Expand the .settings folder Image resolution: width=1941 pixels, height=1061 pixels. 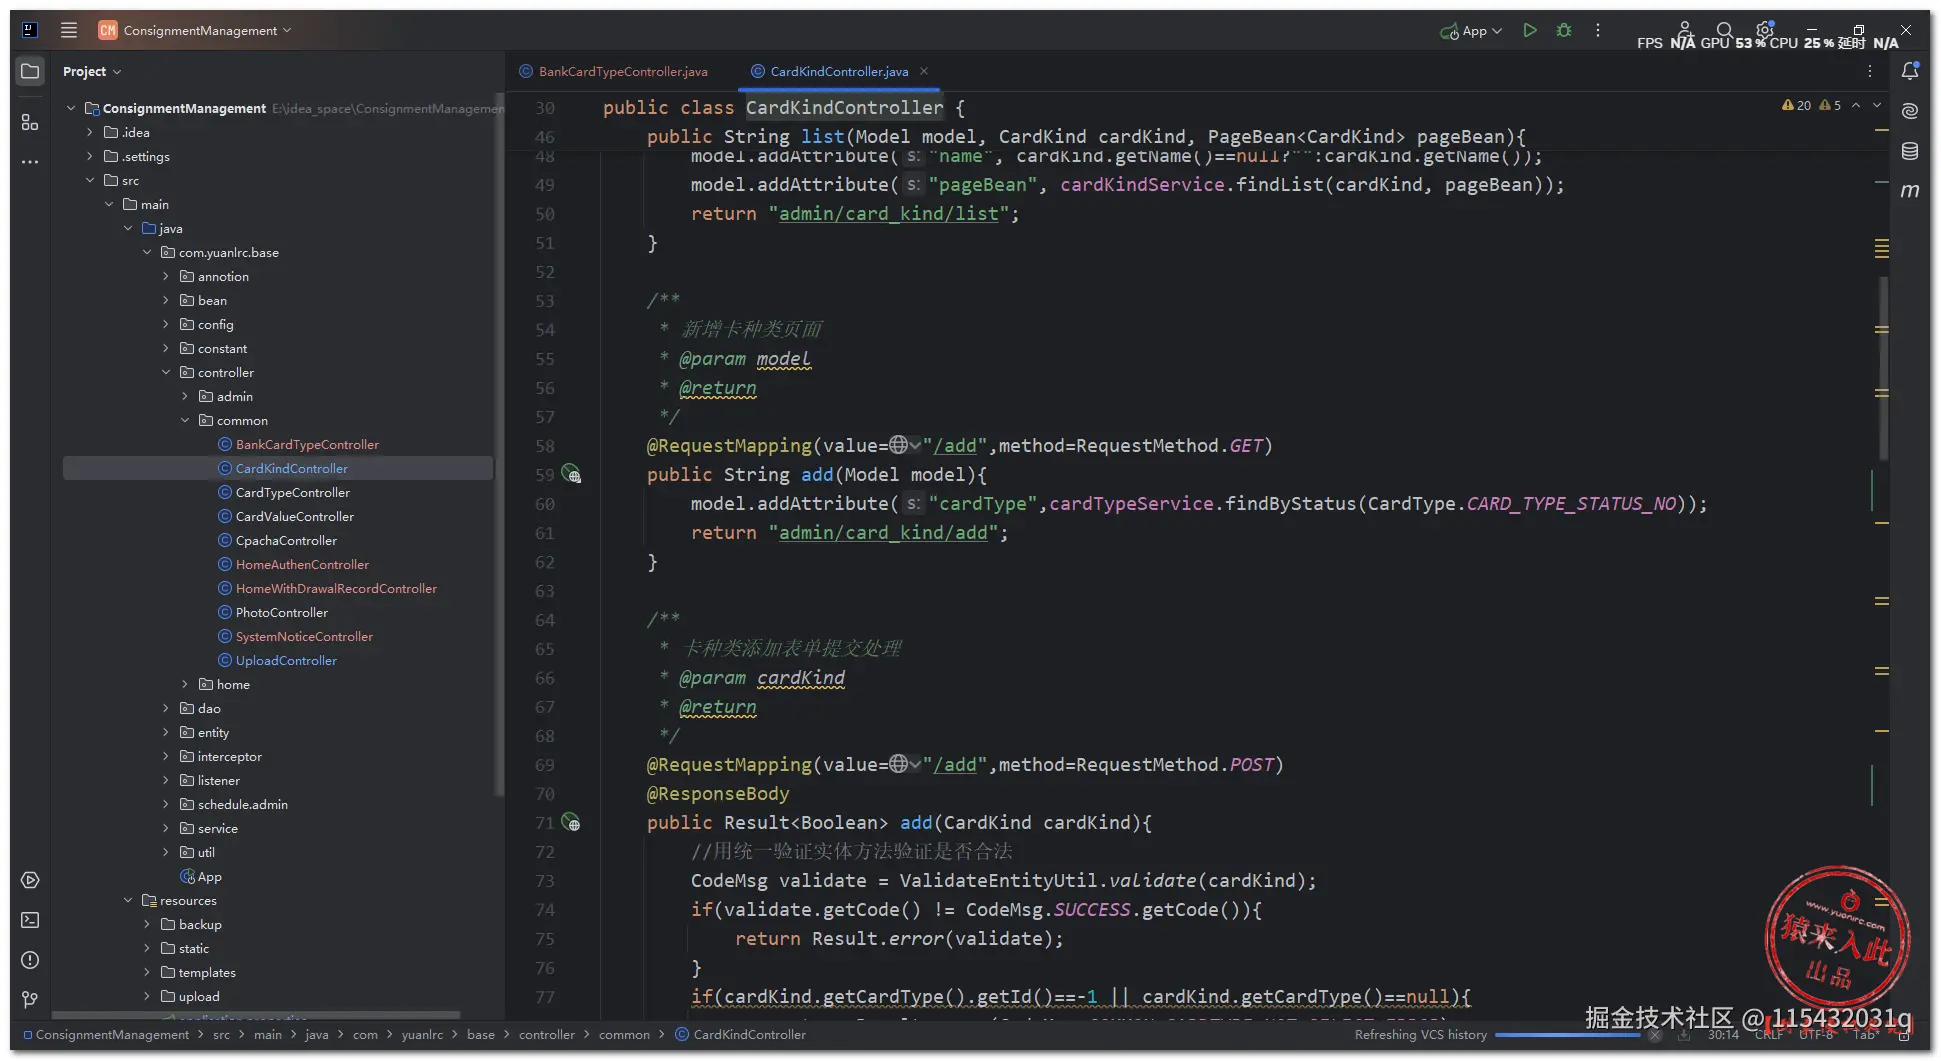click(x=90, y=156)
